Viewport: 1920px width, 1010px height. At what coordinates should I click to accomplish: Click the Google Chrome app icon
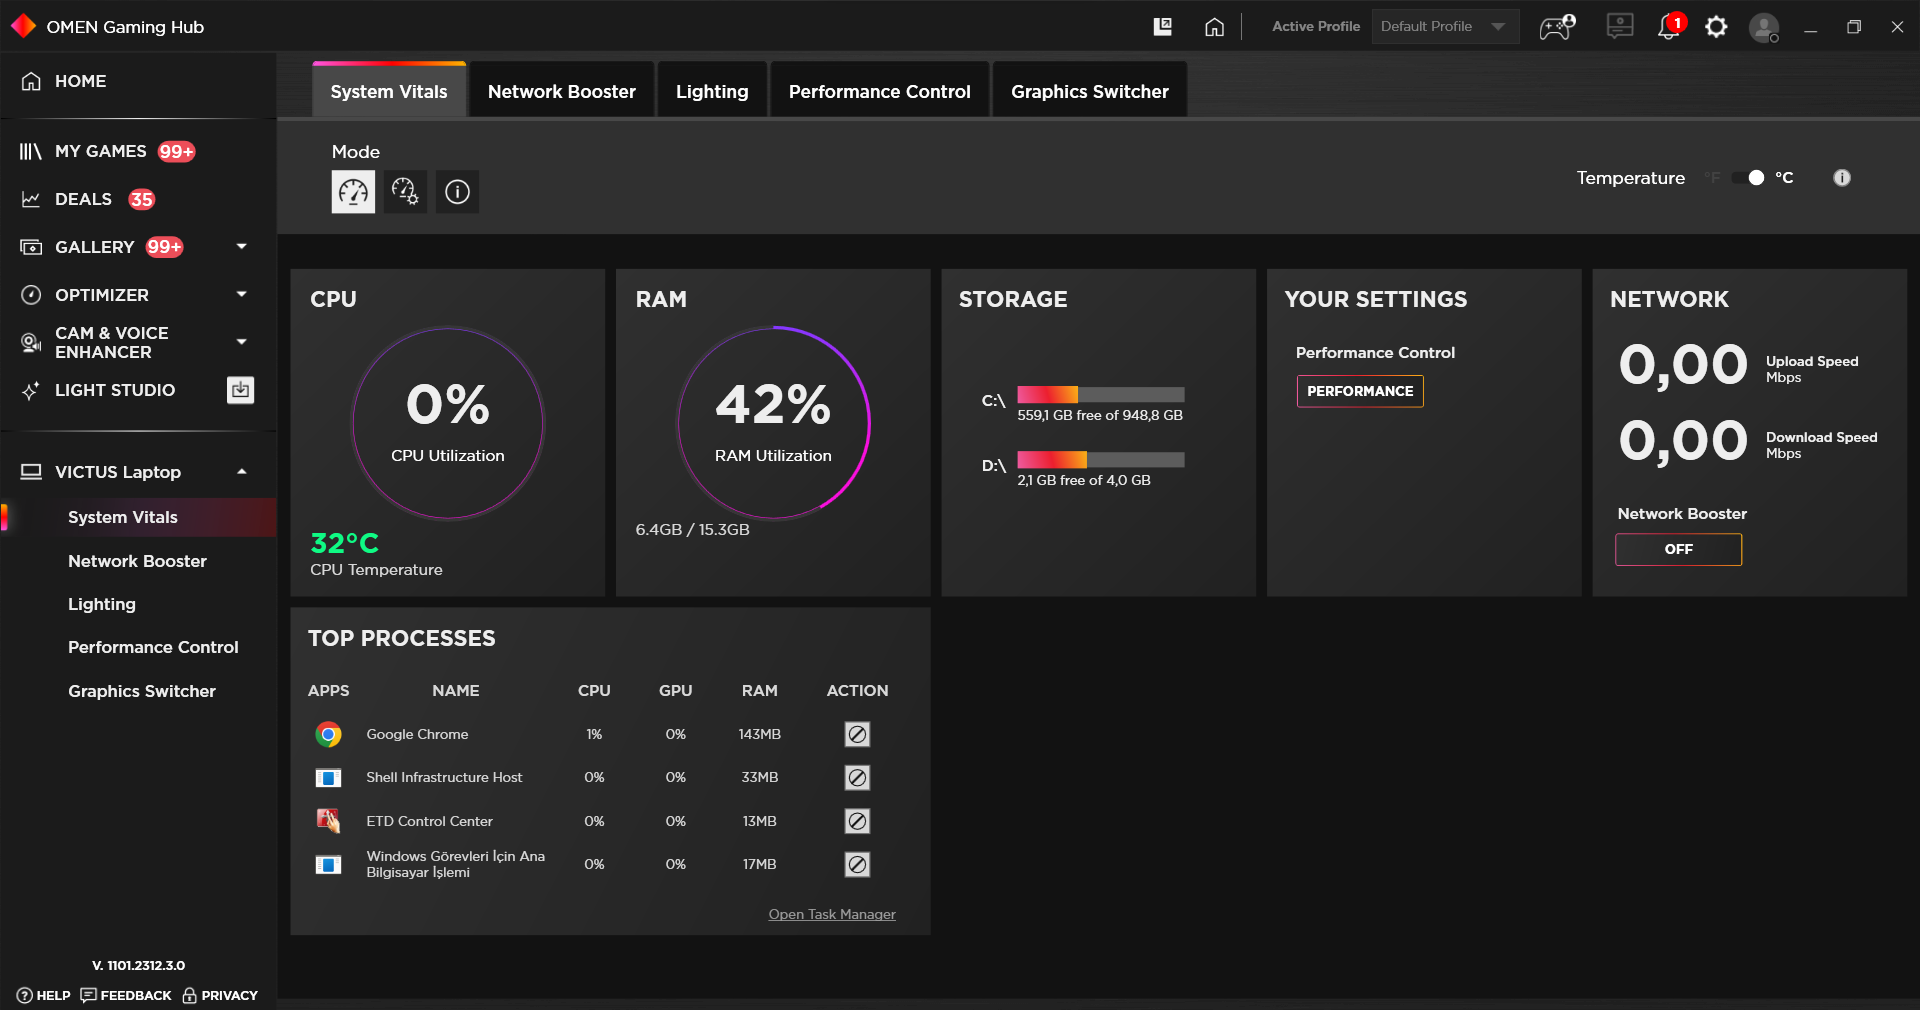point(328,734)
